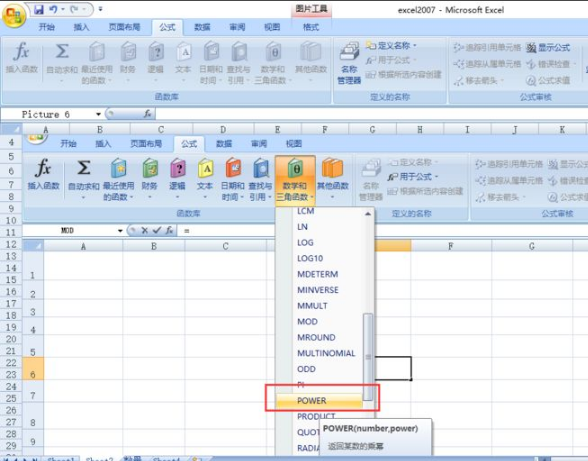Click 定义名称 in the greyed main ribbon
Viewport: 588px width, 461px height.
pyautogui.click(x=391, y=46)
